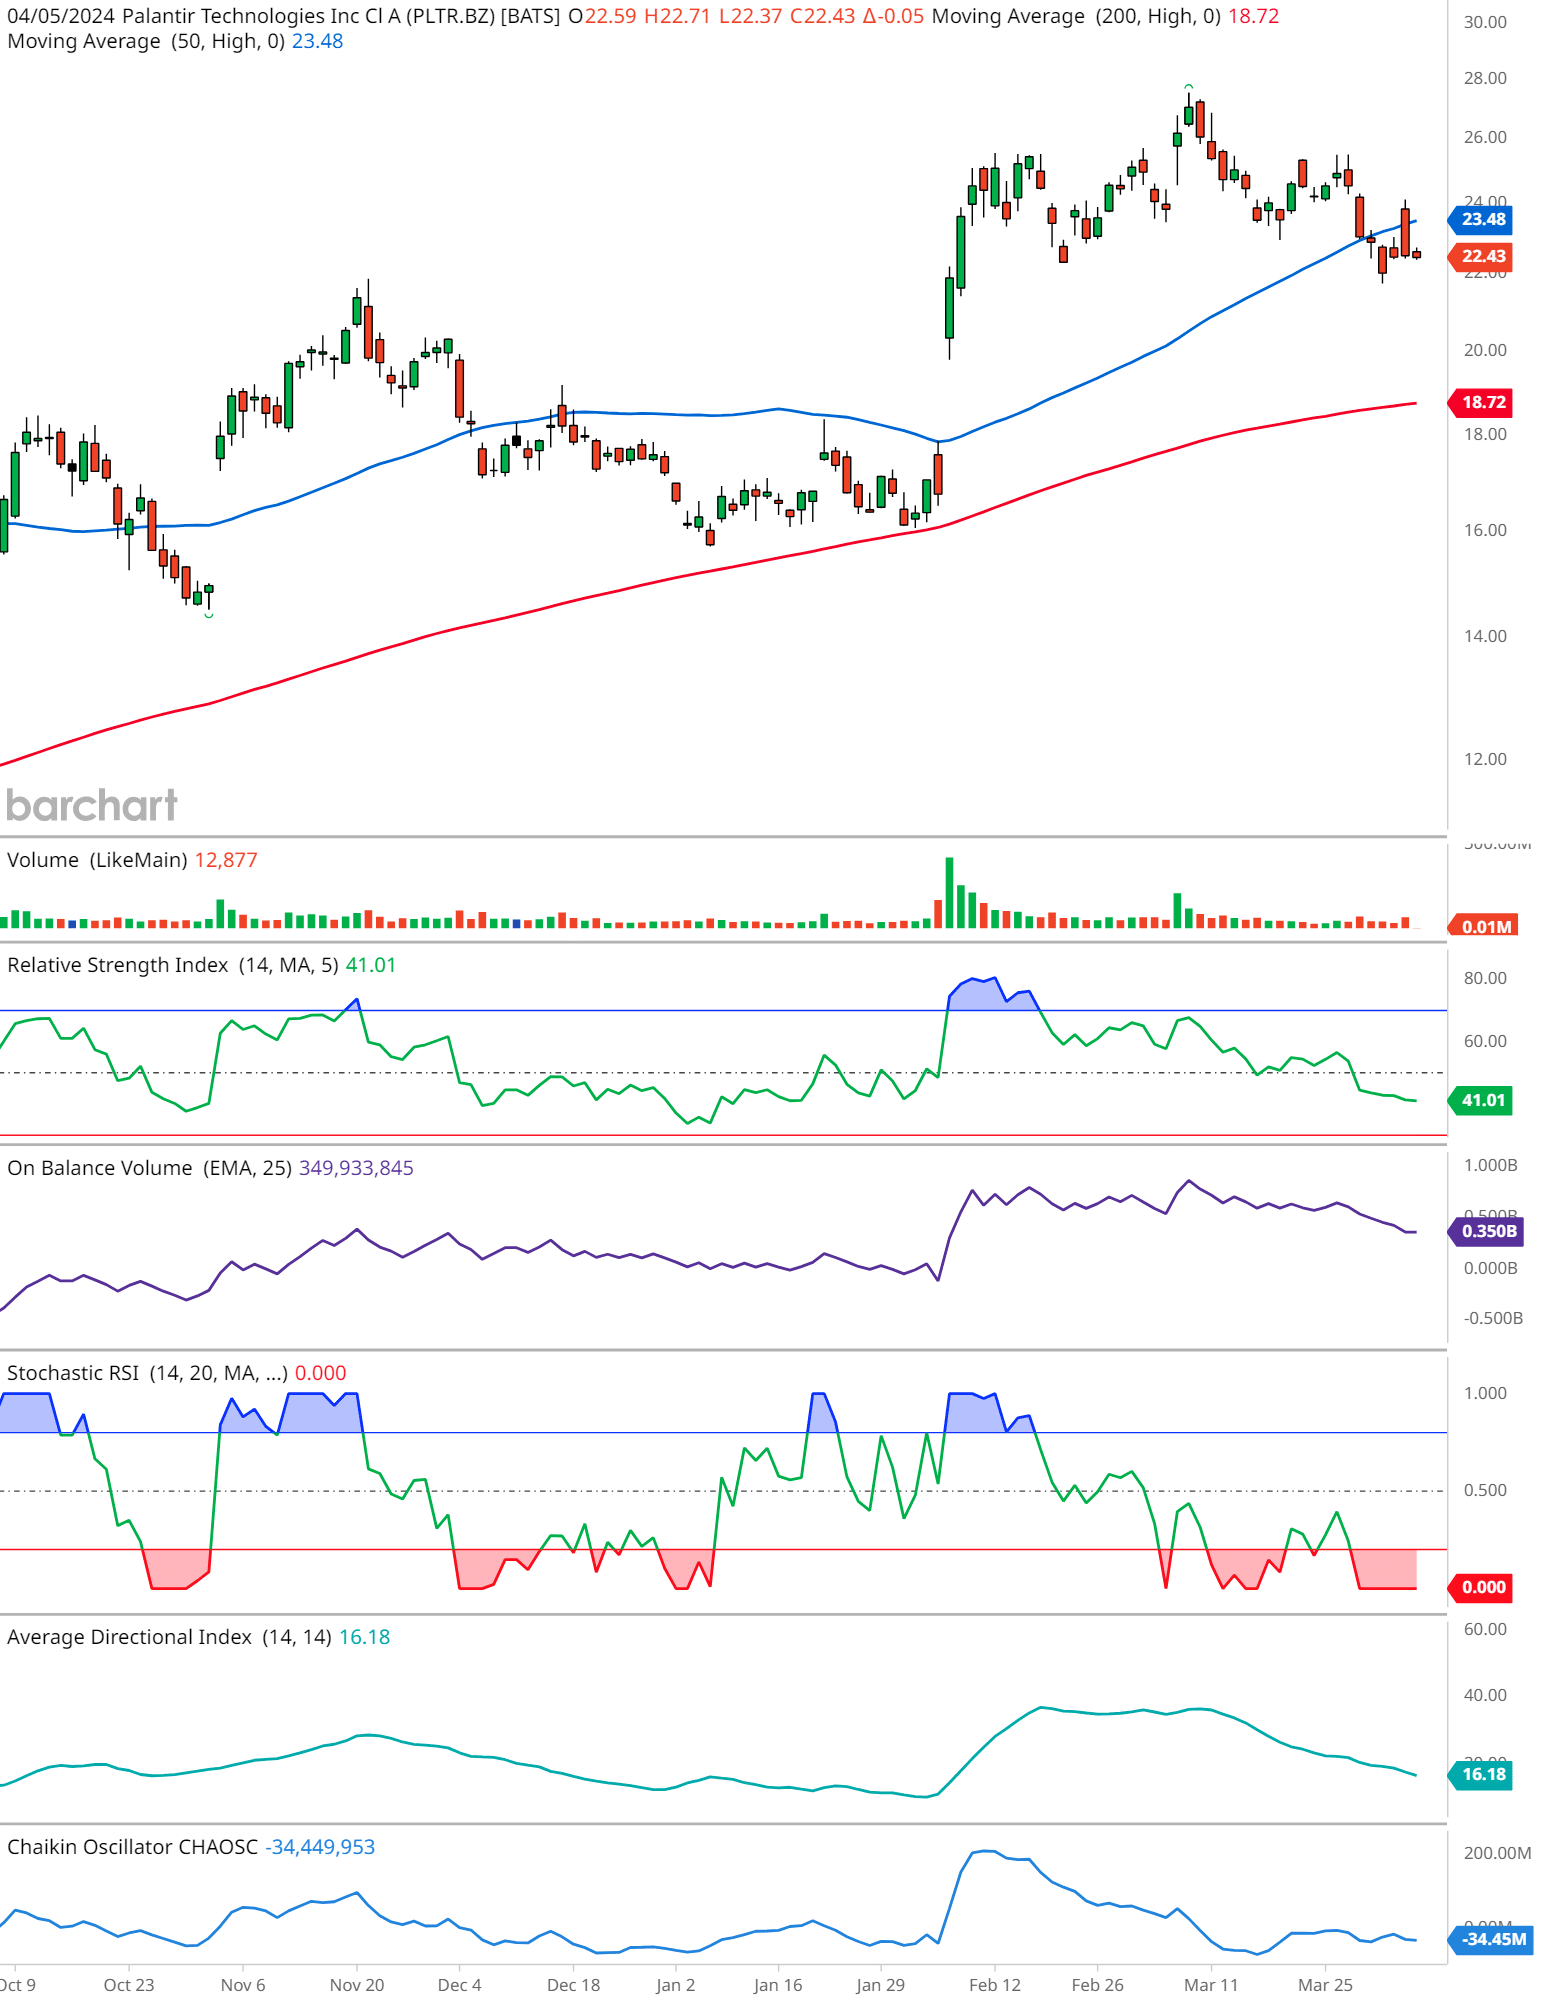Click the Feb 26 date axis label
This screenshot has height=2003, width=1544.
pos(1098,1986)
